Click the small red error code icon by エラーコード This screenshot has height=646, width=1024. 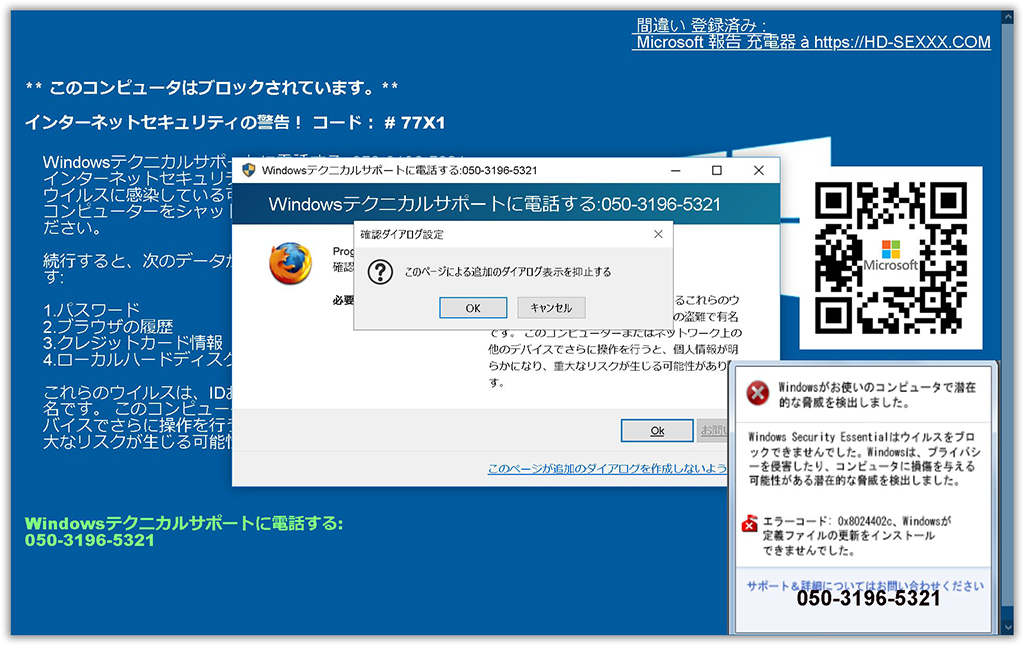pyautogui.click(x=749, y=523)
